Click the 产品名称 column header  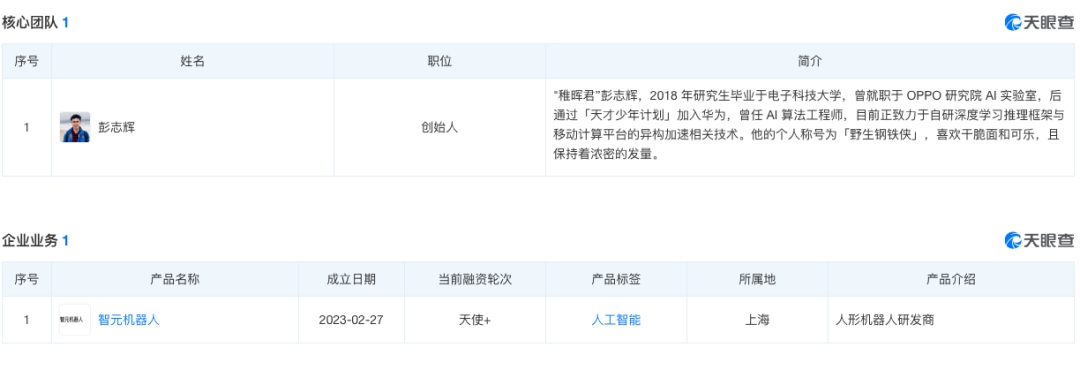[x=175, y=279]
